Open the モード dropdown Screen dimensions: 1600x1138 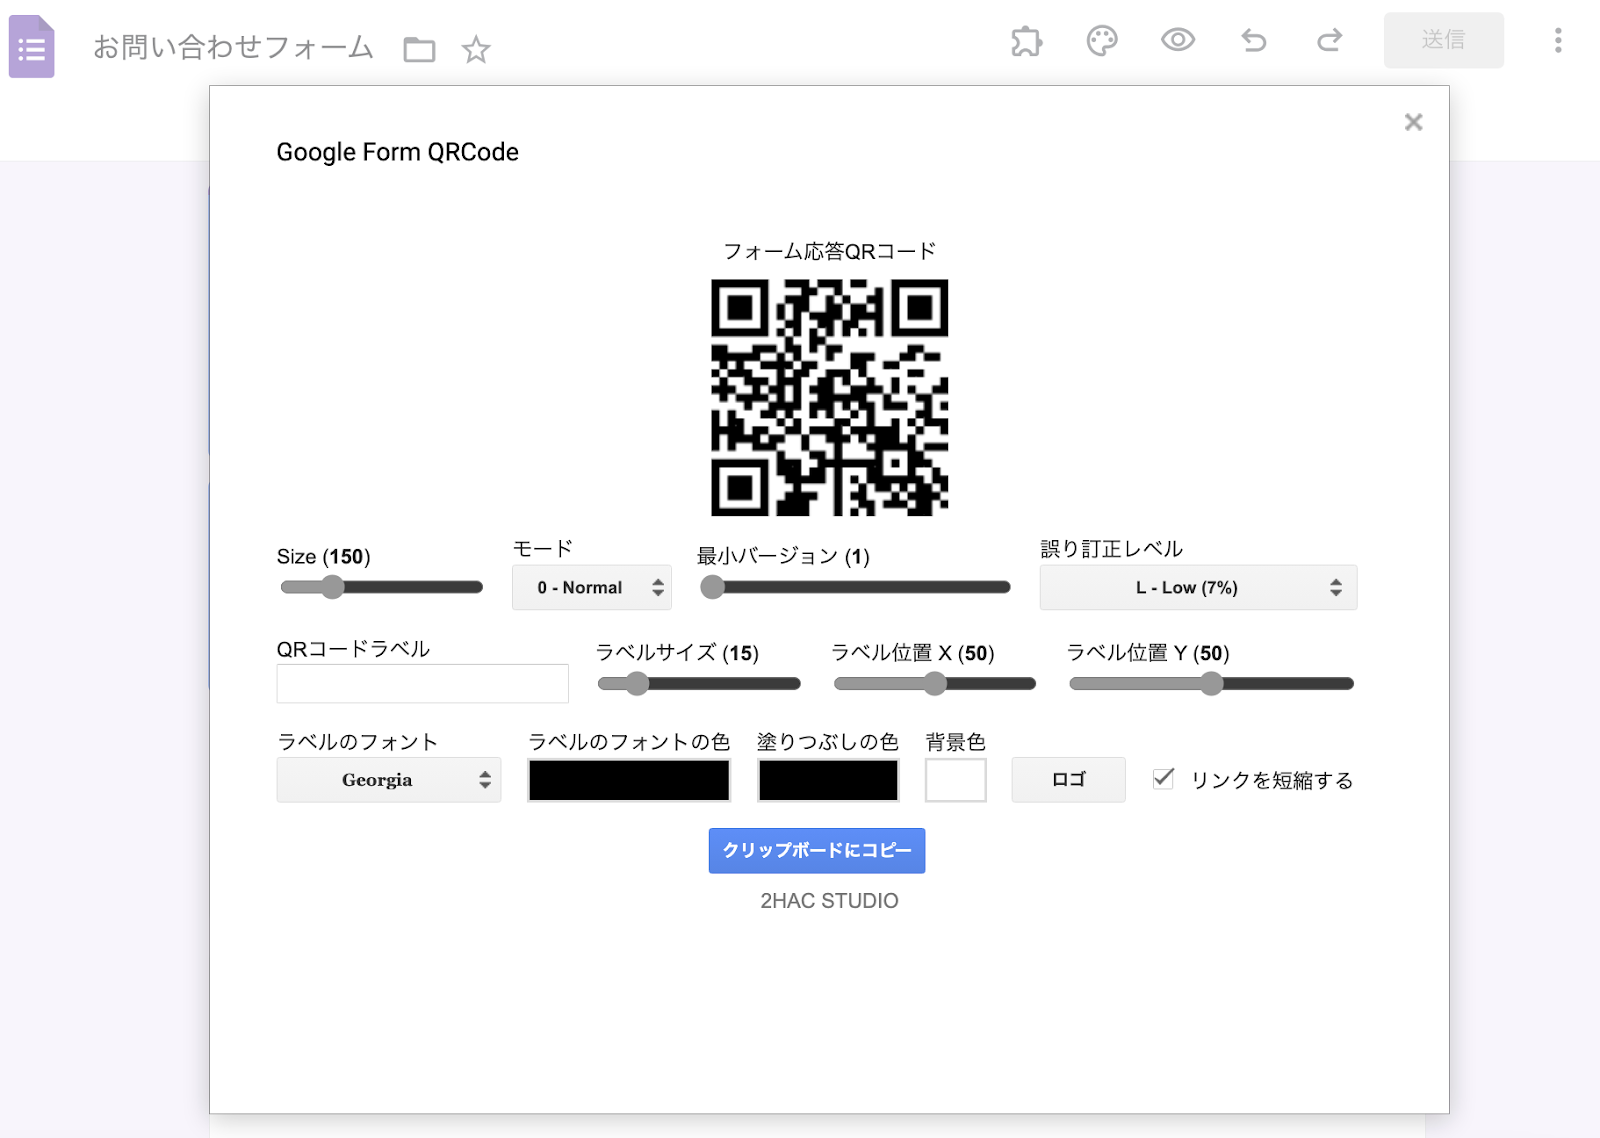point(592,587)
